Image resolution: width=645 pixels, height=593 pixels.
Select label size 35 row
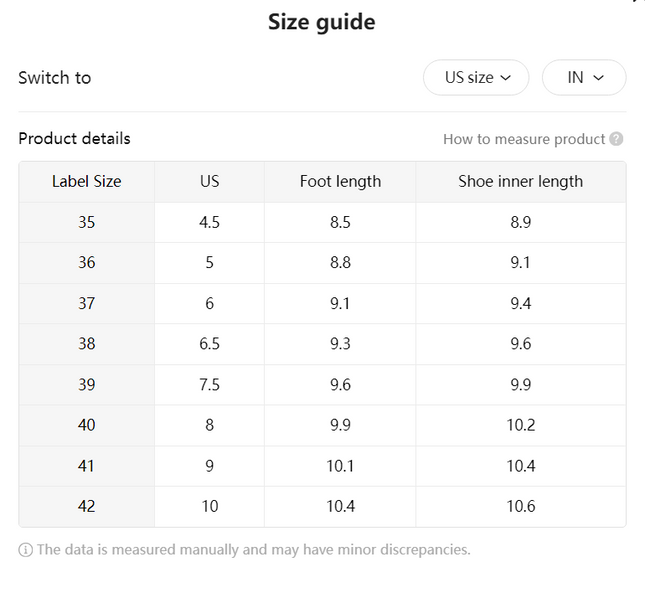pyautogui.click(x=322, y=222)
